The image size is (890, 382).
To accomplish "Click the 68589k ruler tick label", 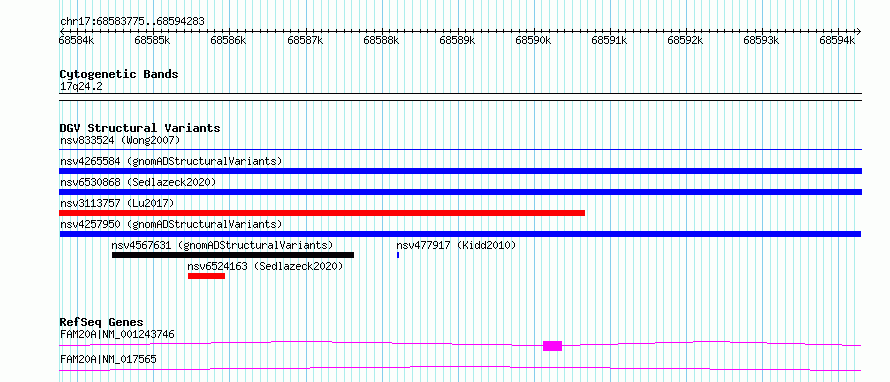I will click(x=457, y=40).
